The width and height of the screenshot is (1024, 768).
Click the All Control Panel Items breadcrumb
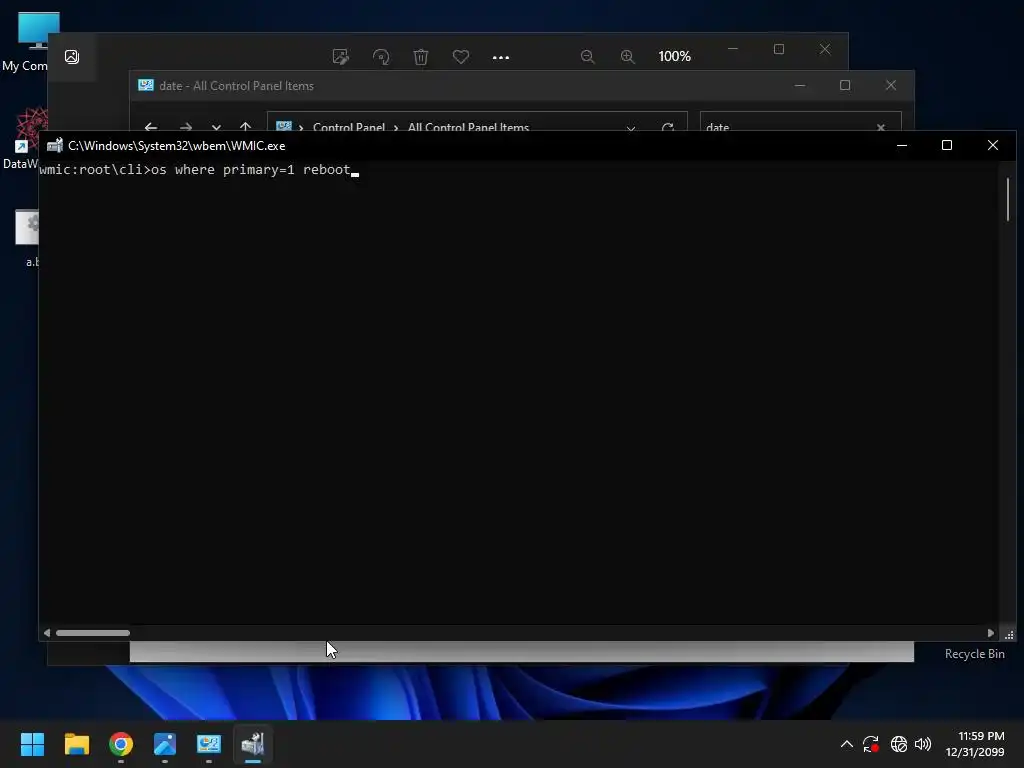coord(468,127)
